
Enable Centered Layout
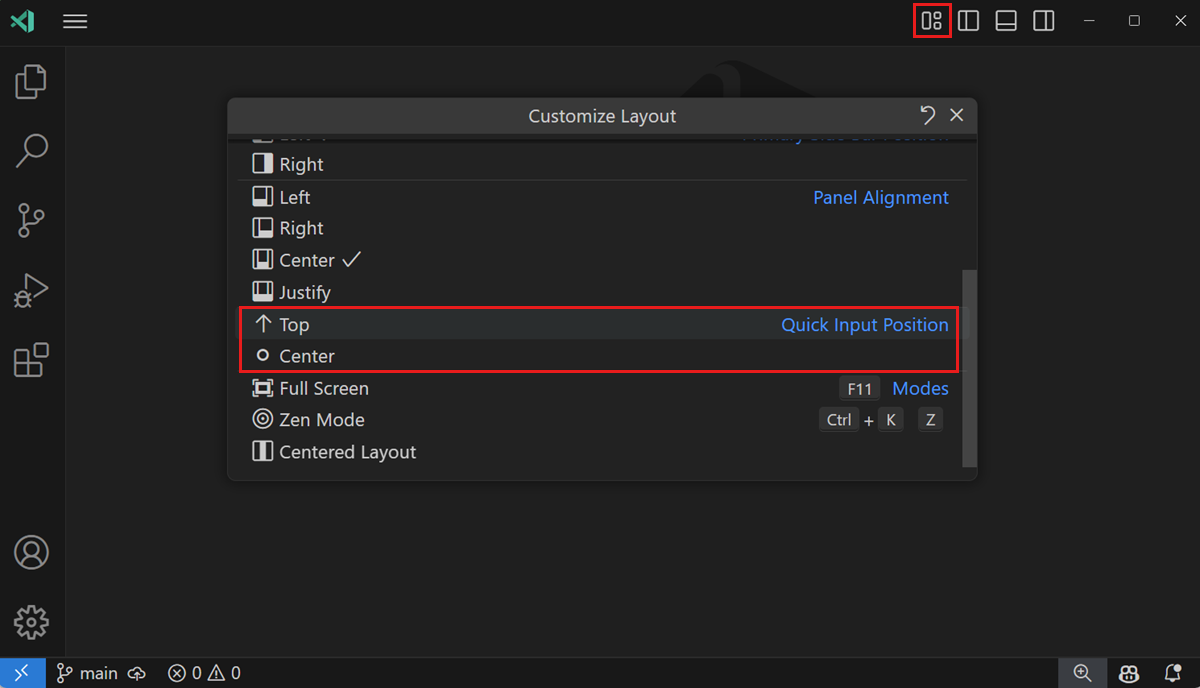[345, 451]
